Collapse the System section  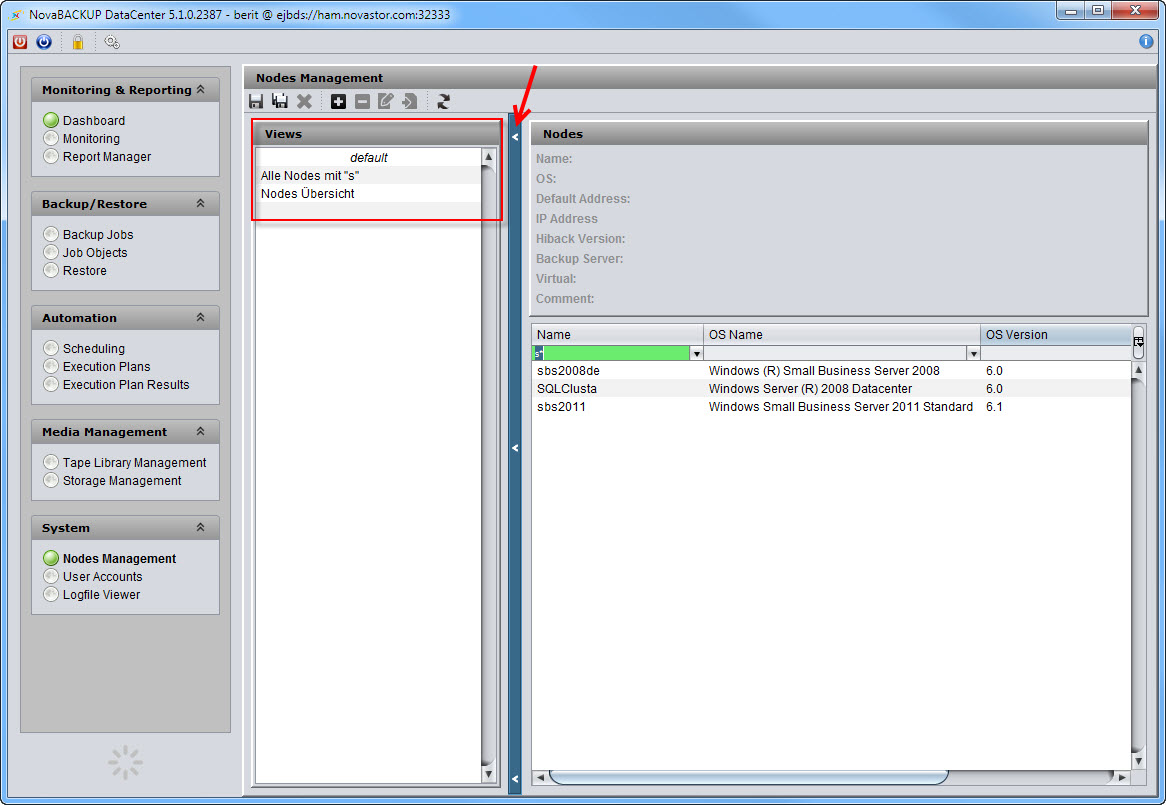(x=200, y=527)
